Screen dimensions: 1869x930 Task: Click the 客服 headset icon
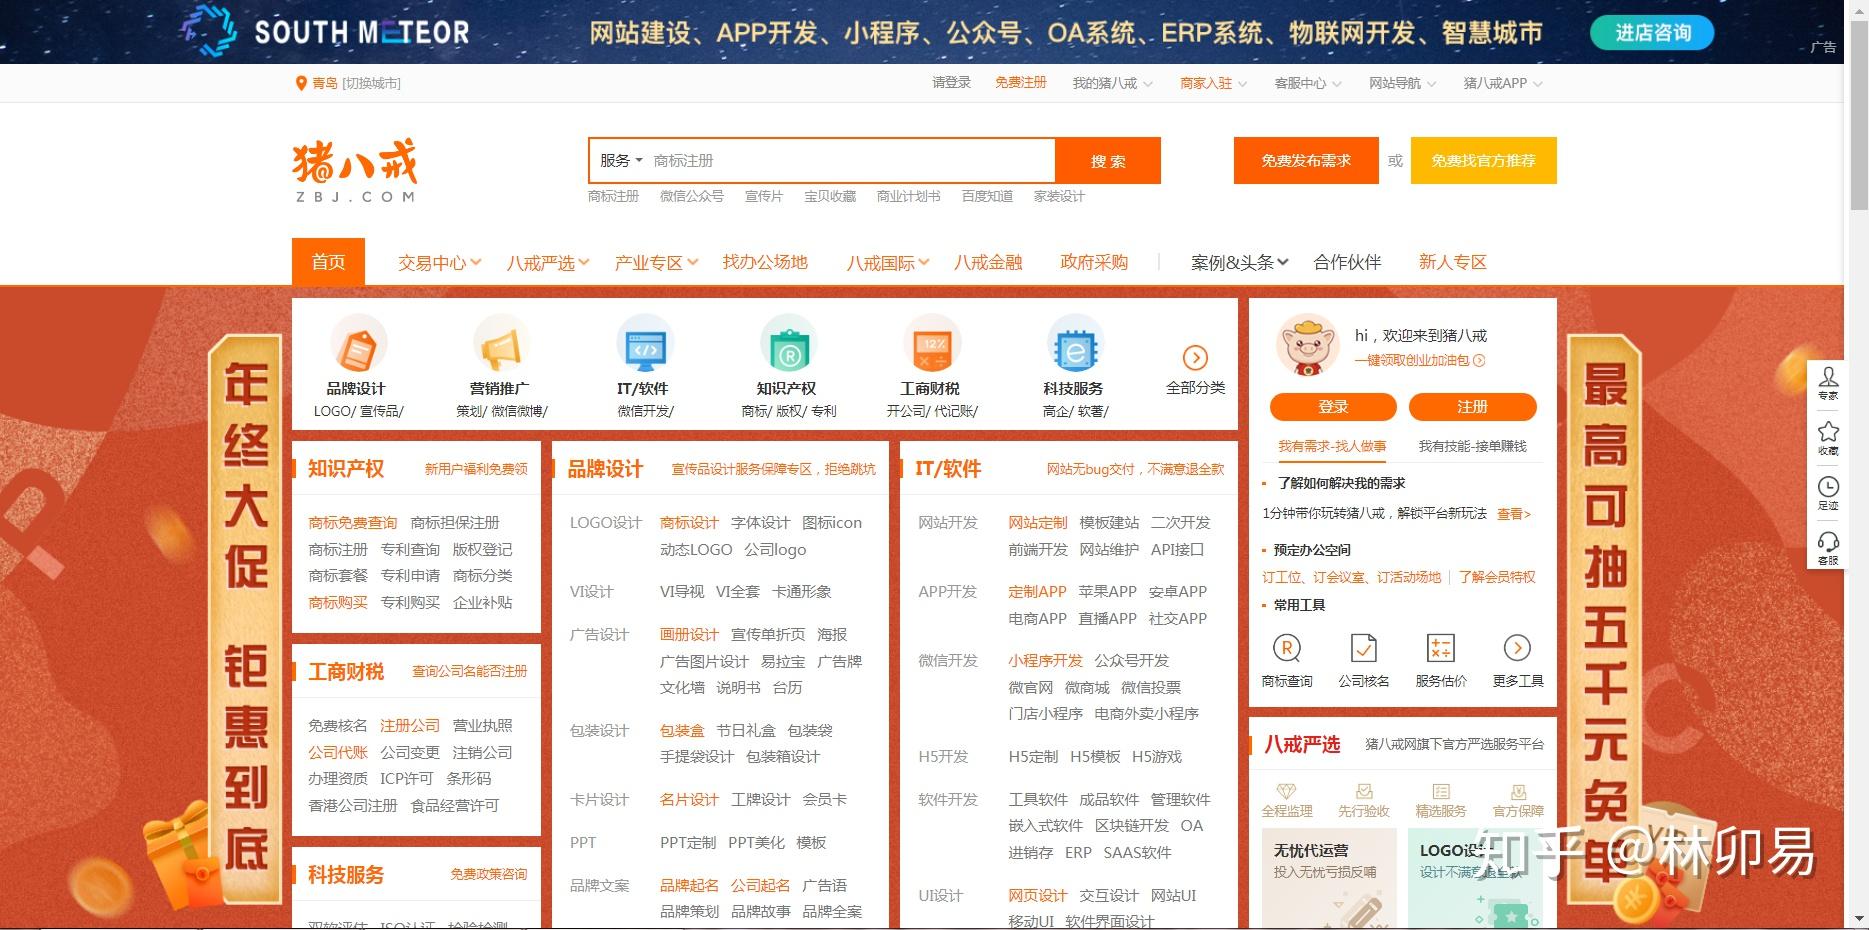coord(1828,542)
